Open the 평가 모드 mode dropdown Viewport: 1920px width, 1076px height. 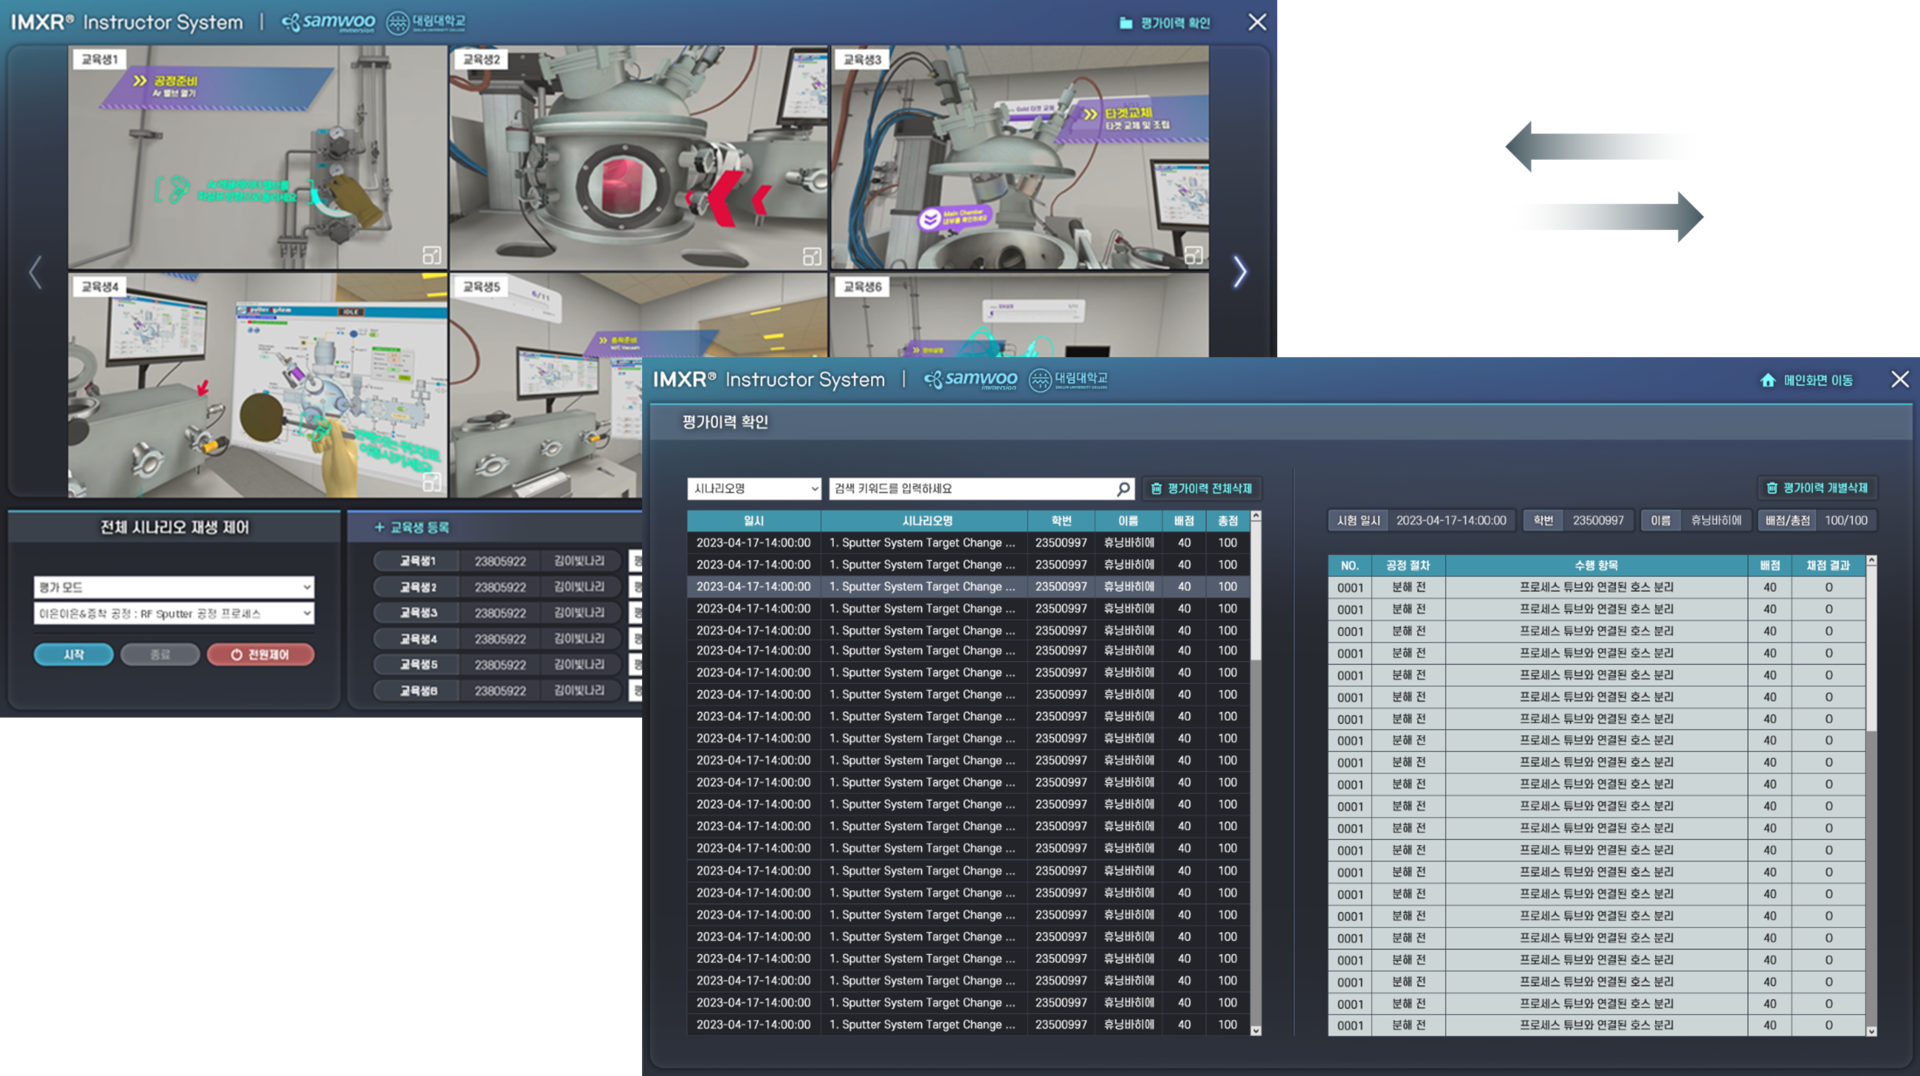[x=174, y=587]
